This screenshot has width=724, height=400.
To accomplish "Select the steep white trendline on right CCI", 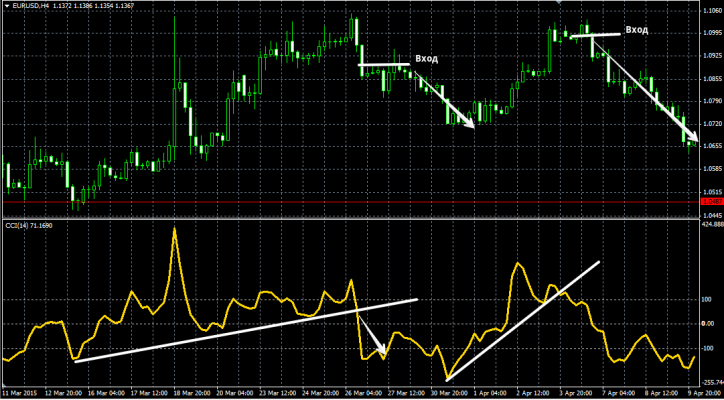I will [x=523, y=320].
